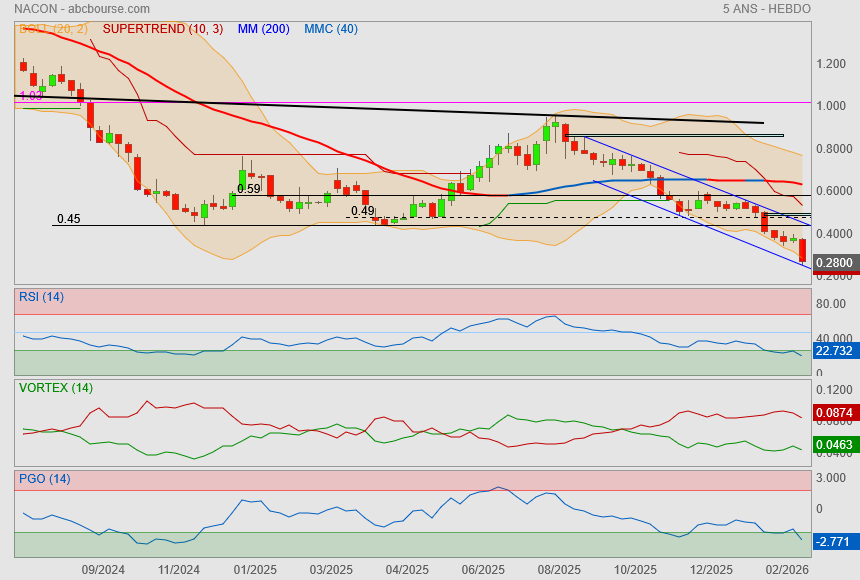The image size is (860, 580).
Task: Click the 0.45 support level label
Action: click(68, 219)
